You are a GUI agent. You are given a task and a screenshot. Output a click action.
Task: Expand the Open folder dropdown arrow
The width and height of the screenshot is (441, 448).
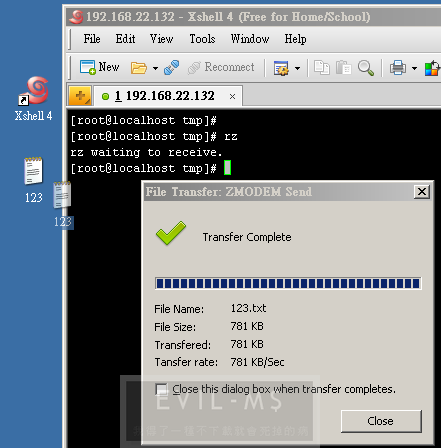click(x=155, y=68)
